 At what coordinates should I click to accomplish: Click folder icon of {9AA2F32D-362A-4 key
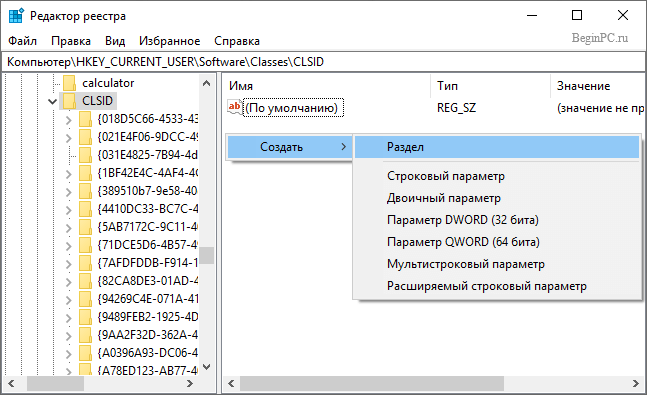click(85, 335)
